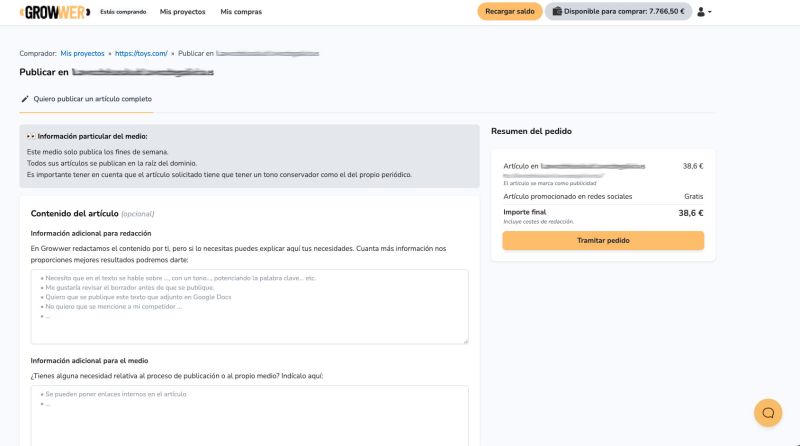Focus the medio information text area
Image resolution: width=800 pixels, height=446 pixels.
(249, 415)
